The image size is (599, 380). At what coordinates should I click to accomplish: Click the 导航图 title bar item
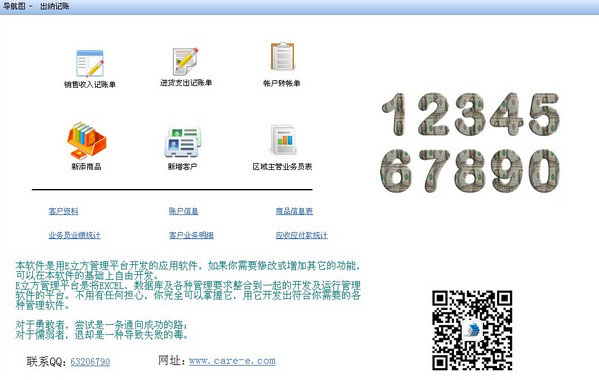14,6
